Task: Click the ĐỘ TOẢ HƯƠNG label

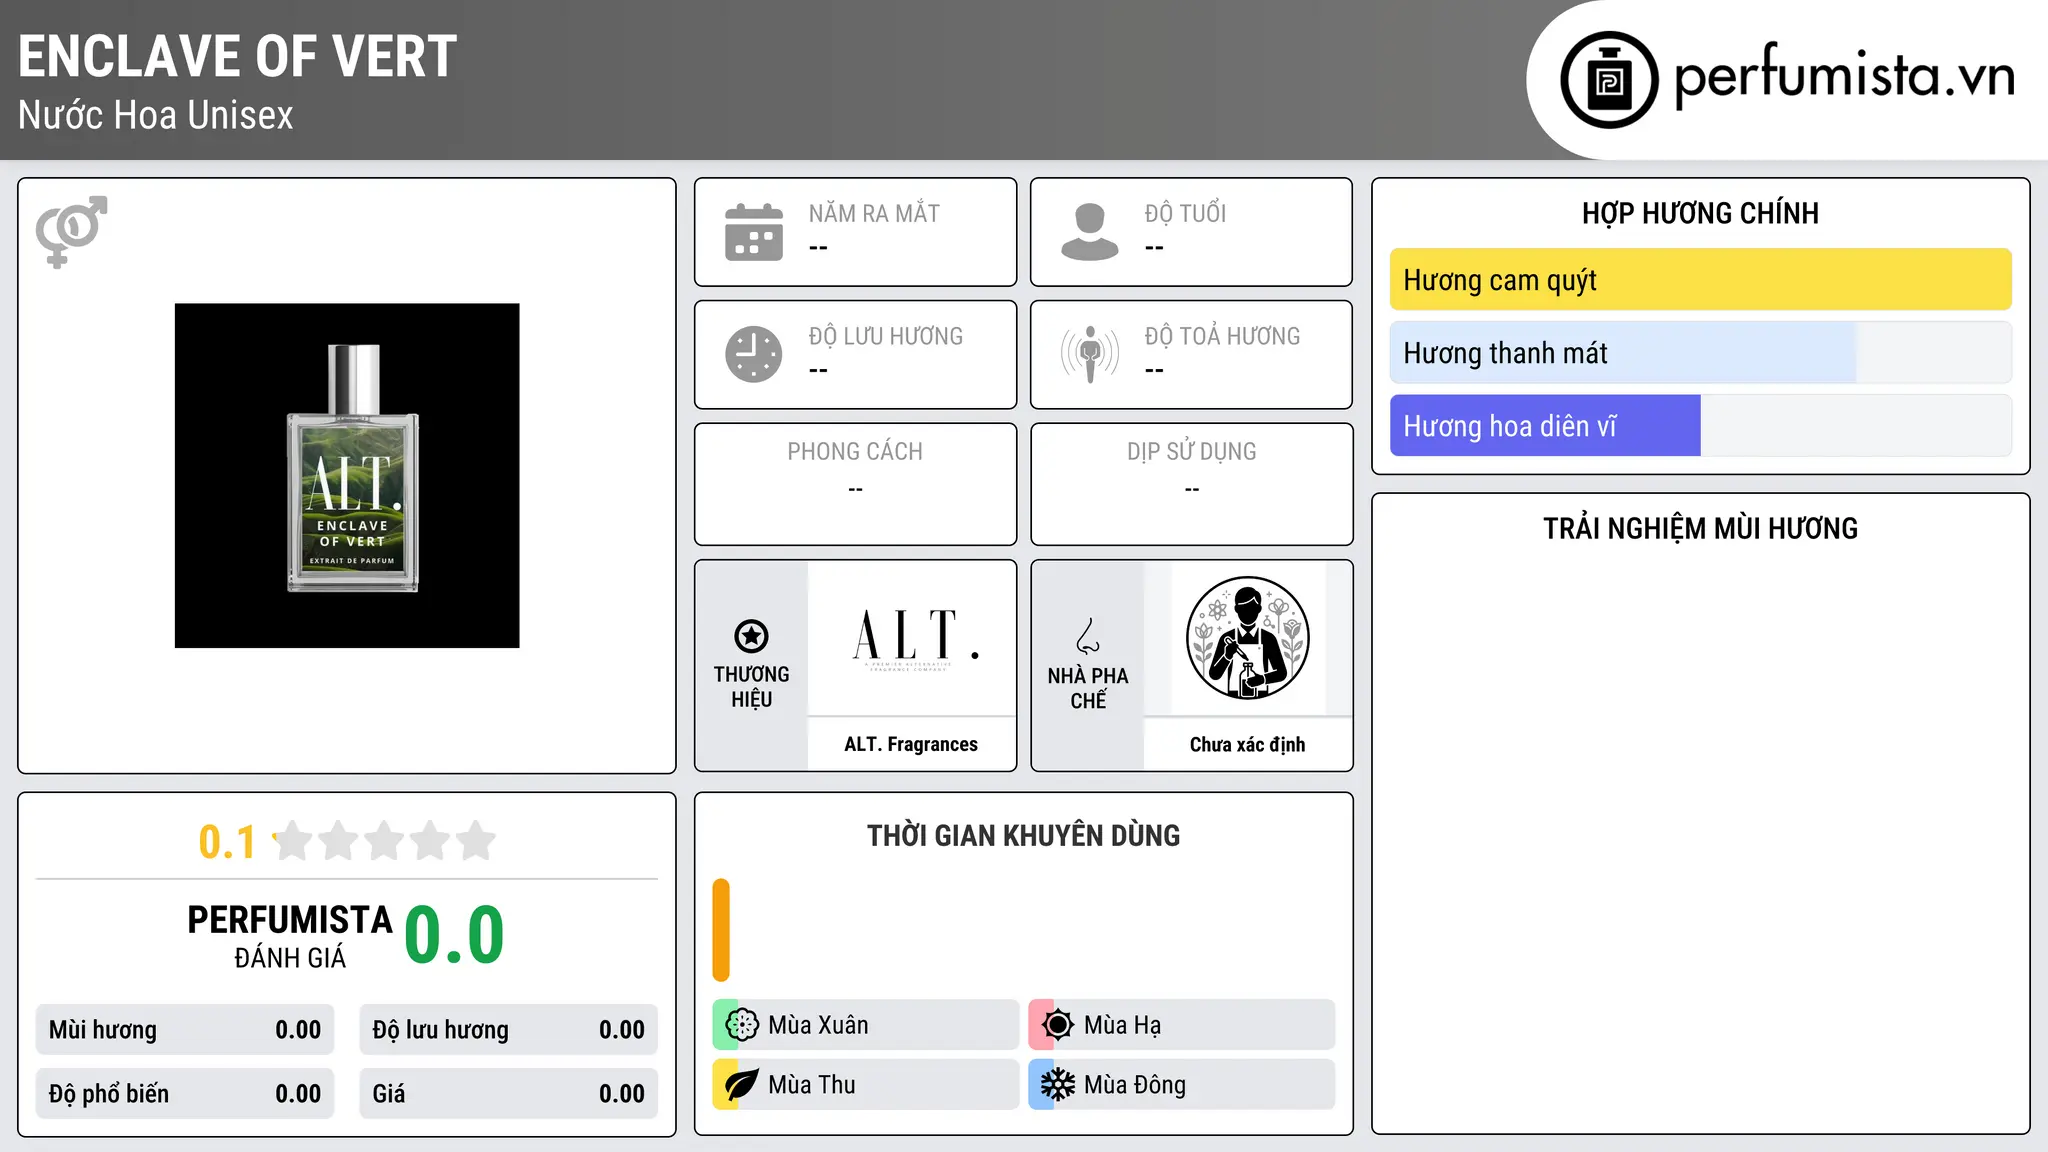Action: 1222,336
